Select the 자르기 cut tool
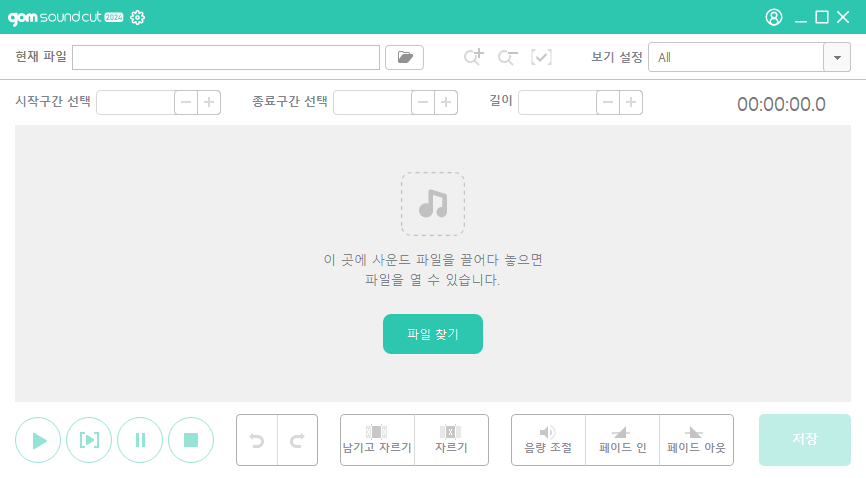Image resolution: width=866 pixels, height=478 pixels. pyautogui.click(x=451, y=440)
